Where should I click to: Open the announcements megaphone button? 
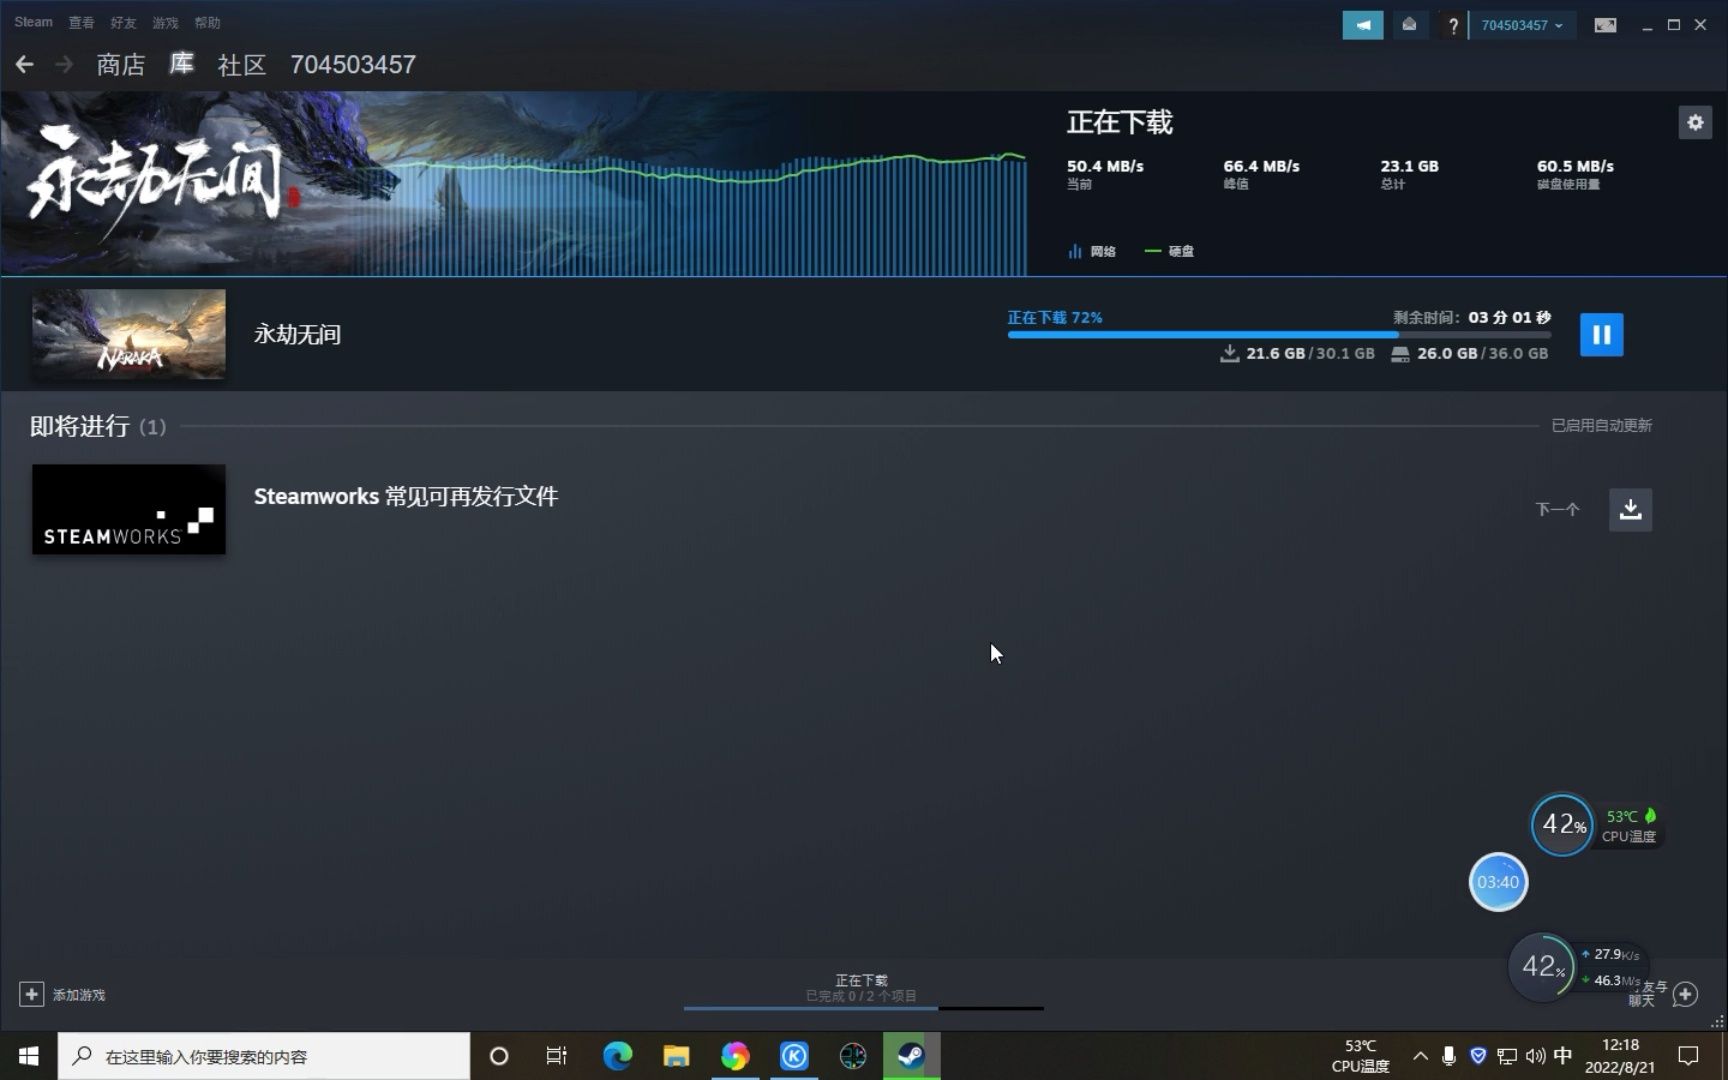pyautogui.click(x=1363, y=25)
